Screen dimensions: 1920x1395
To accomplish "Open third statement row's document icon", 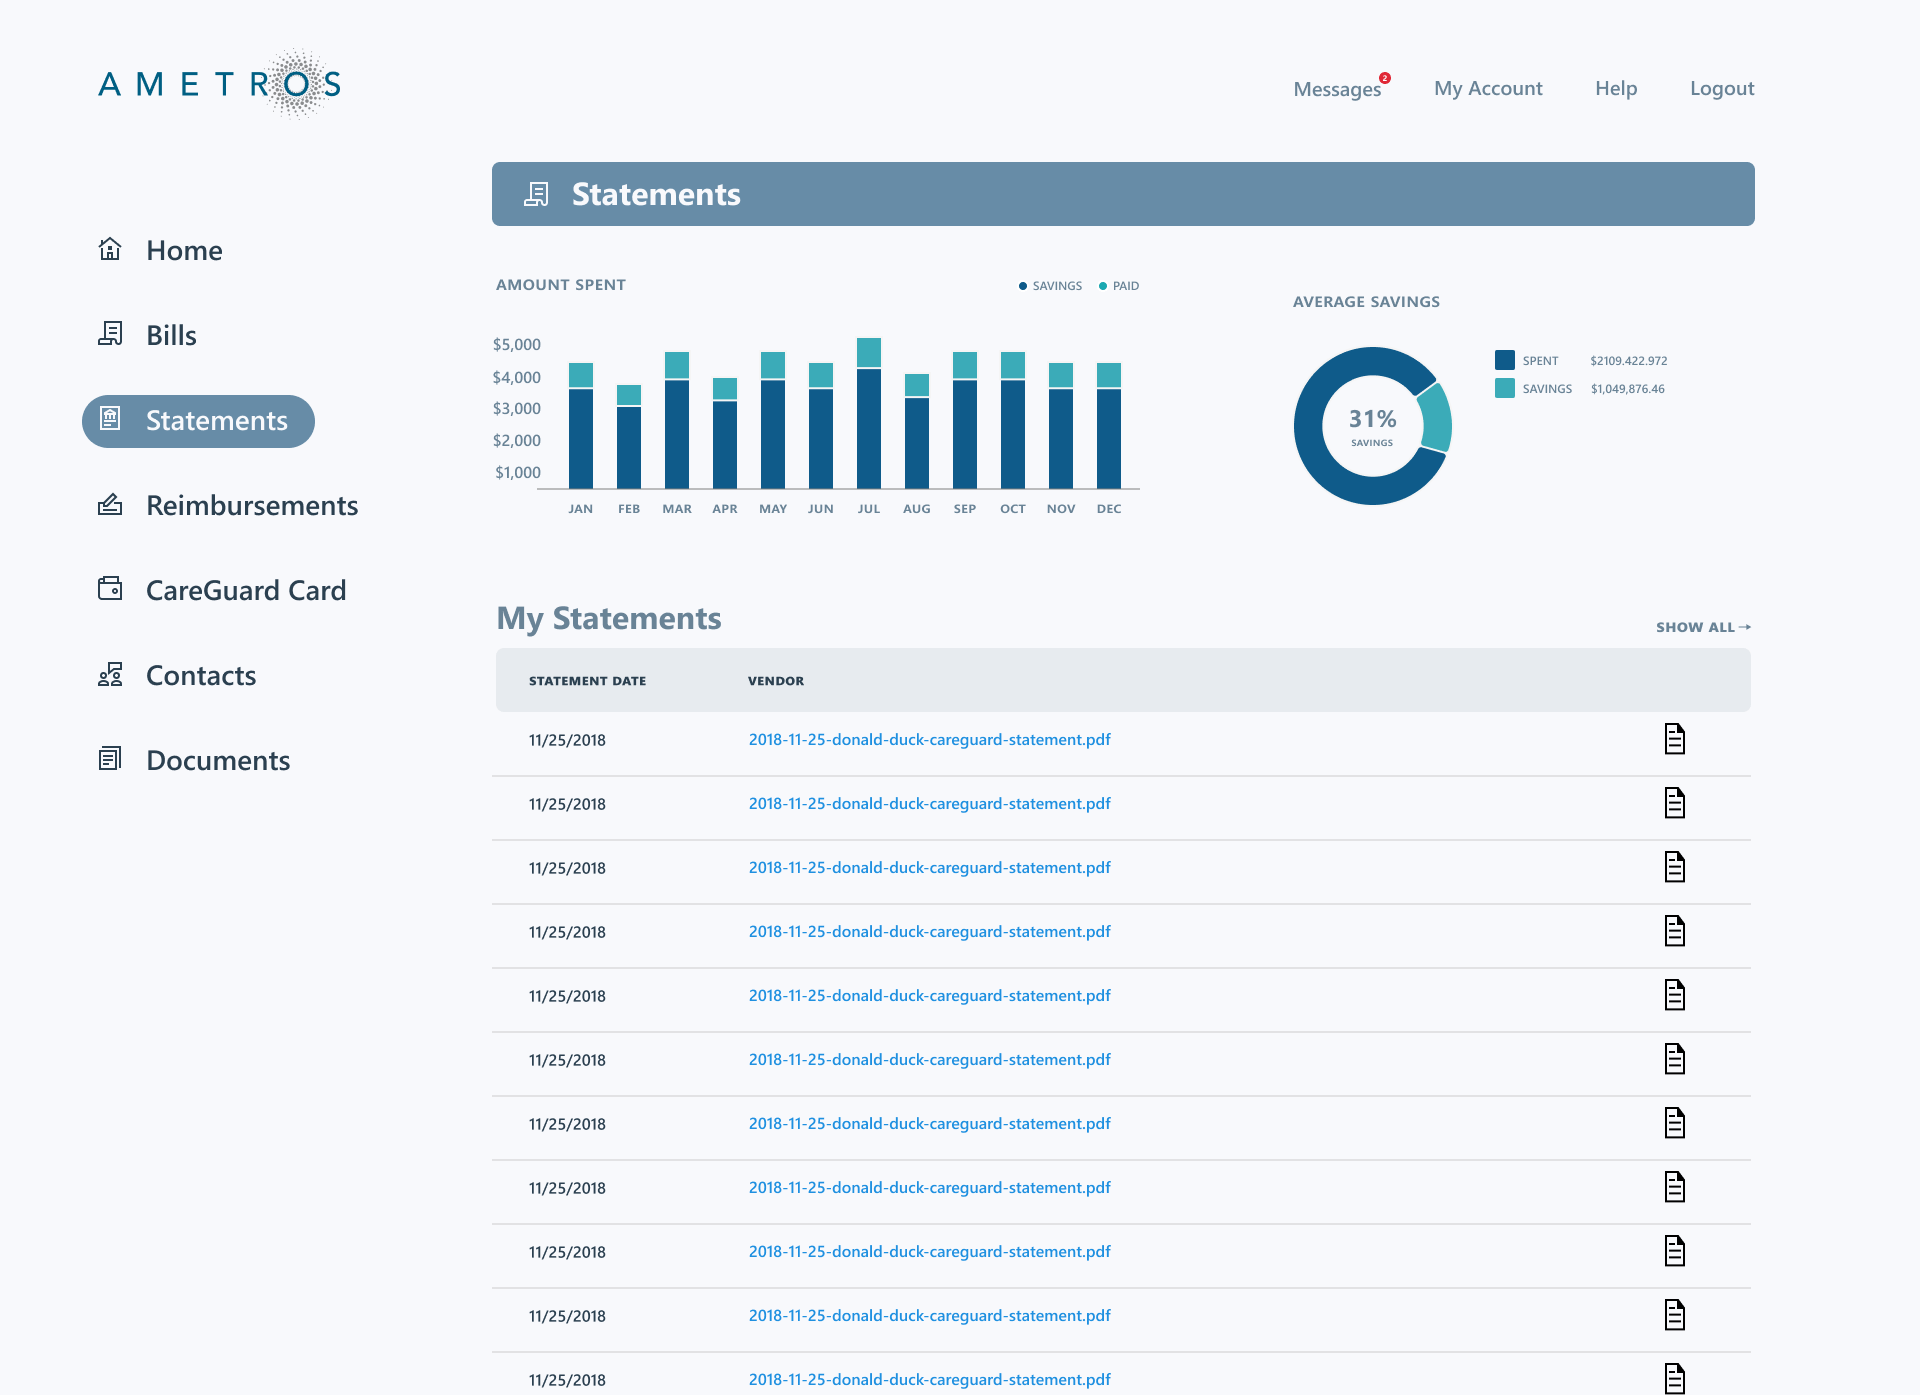I will pyautogui.click(x=1675, y=867).
